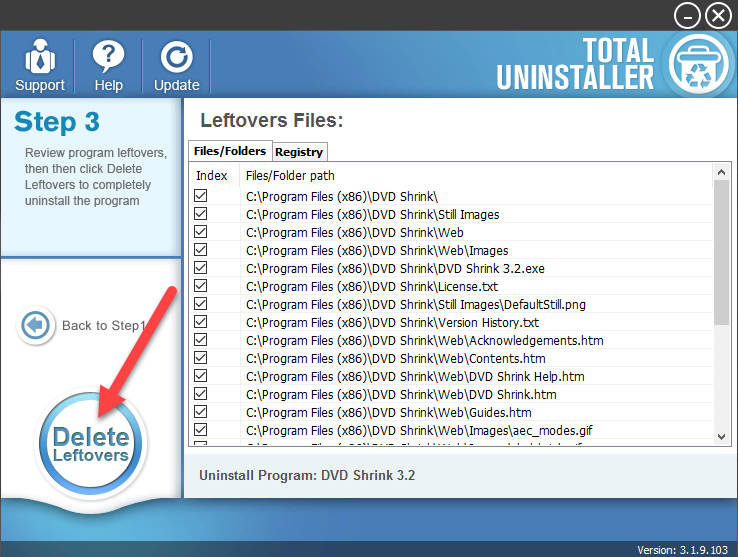Open the Support icon in the toolbar

(40, 57)
